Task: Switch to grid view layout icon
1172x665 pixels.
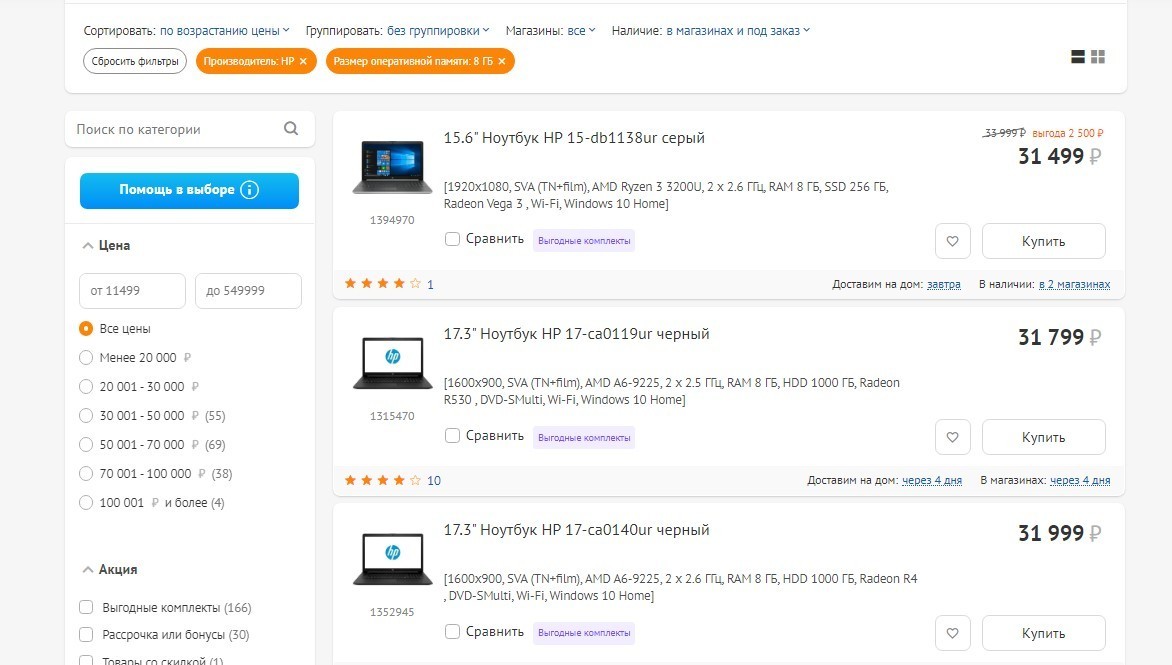Action: tap(1097, 57)
